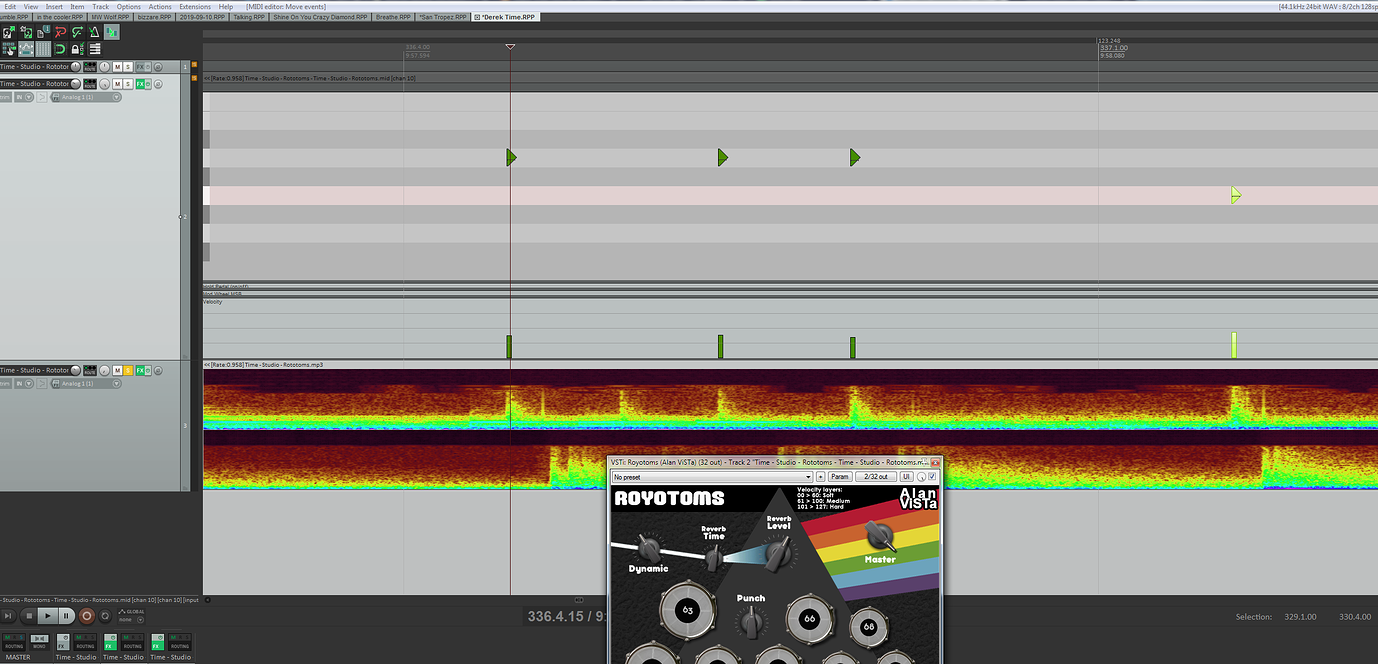Uncheck the plugin enable checkbox in Royotoms header
This screenshot has width=1378, height=664.
coord(932,477)
